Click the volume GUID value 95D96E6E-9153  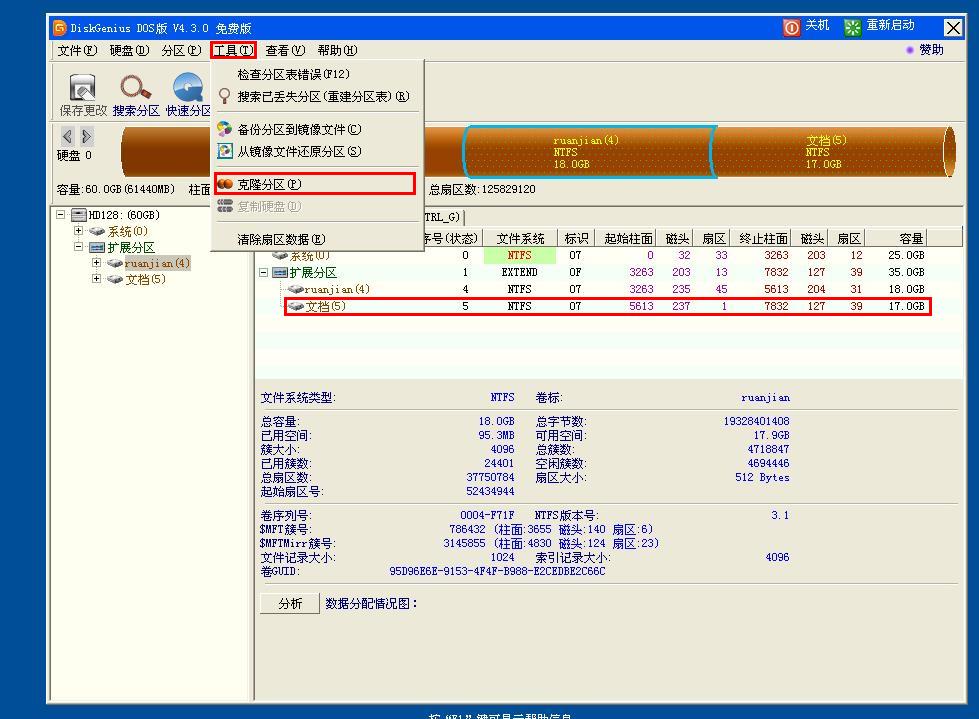click(x=497, y=571)
